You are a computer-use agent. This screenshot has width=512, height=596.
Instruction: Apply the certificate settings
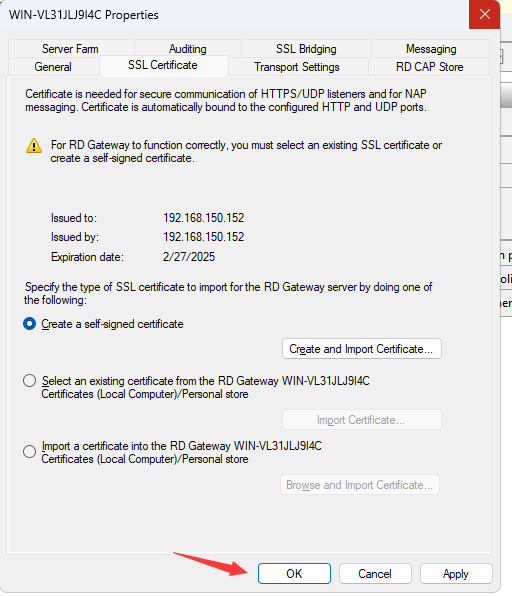(456, 574)
